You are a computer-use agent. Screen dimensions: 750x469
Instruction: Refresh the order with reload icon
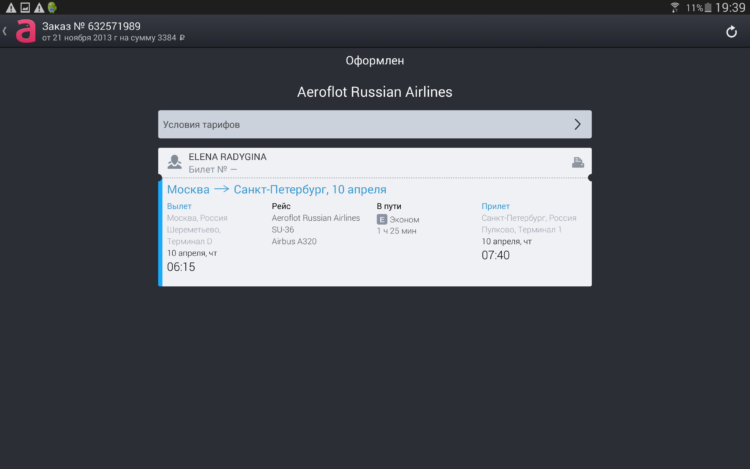tap(731, 32)
